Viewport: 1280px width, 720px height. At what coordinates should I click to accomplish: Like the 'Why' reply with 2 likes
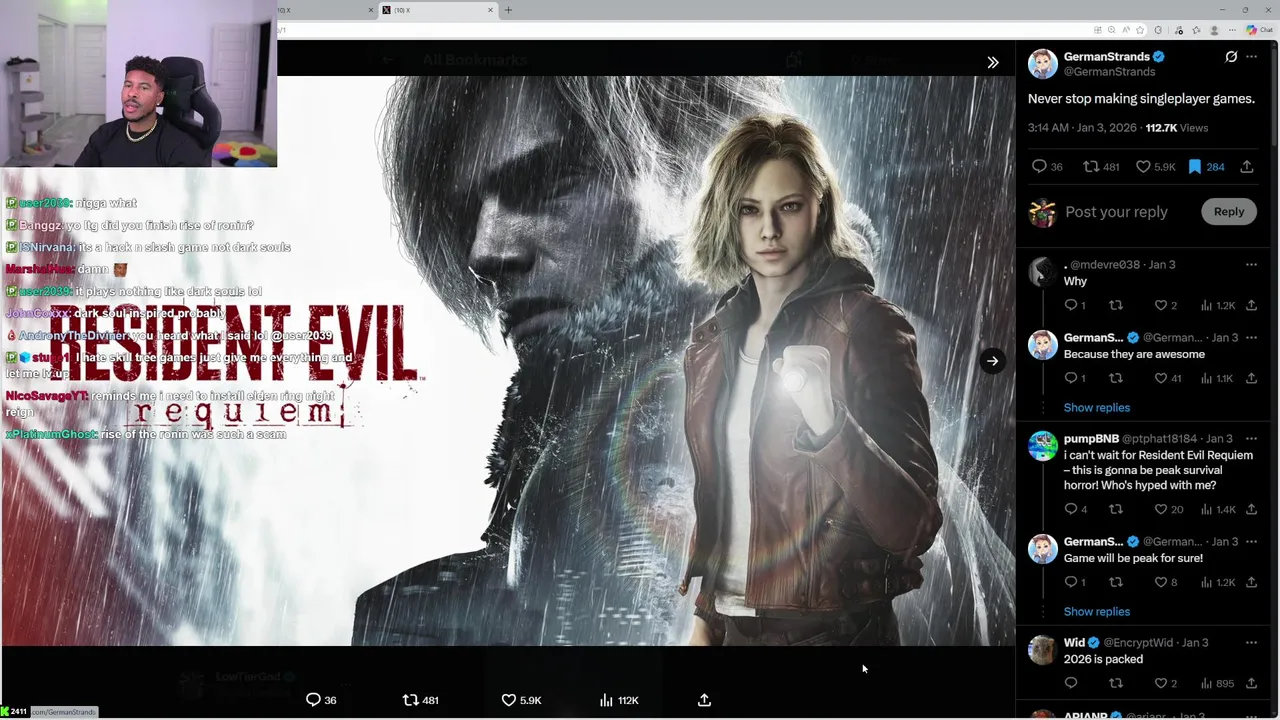point(1166,305)
